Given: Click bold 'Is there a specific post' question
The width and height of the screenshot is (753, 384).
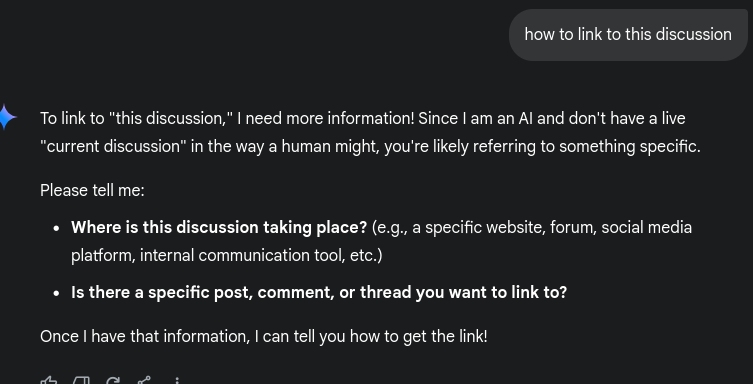Looking at the screenshot, I should (319, 292).
